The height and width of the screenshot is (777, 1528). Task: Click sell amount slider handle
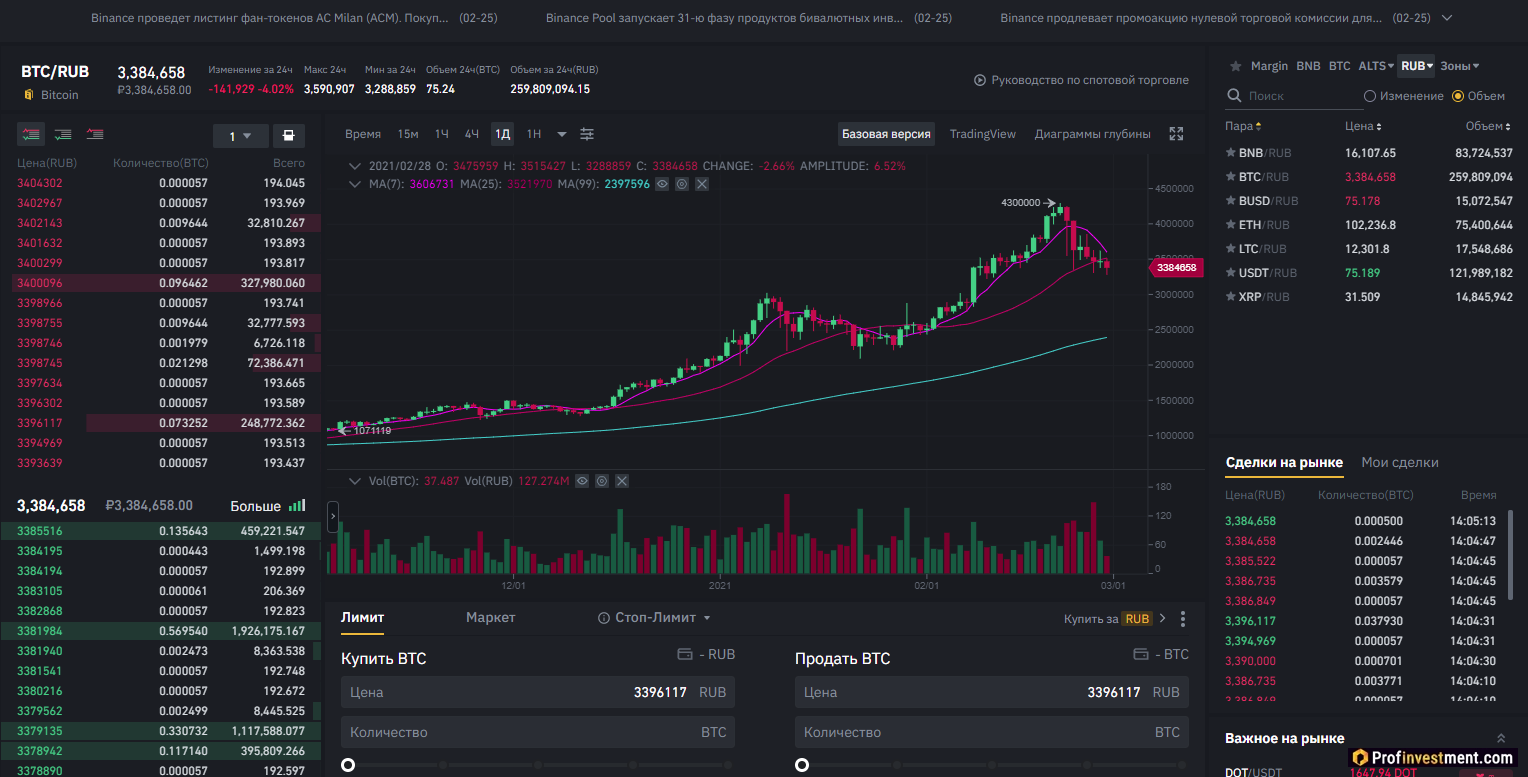(802, 765)
